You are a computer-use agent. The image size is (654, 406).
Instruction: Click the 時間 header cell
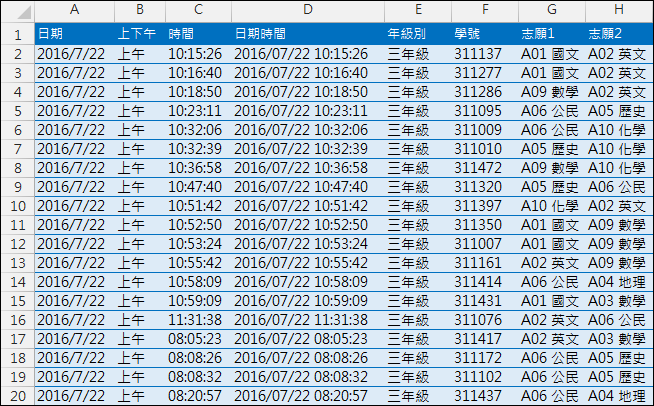click(198, 34)
